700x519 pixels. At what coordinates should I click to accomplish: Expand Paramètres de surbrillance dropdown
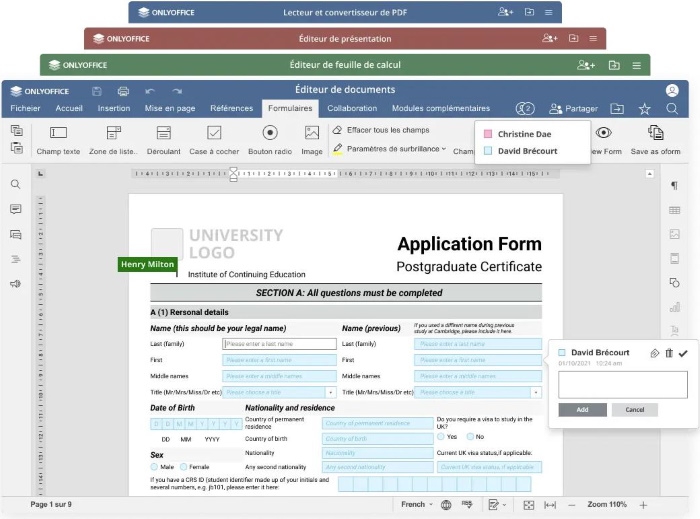click(443, 149)
